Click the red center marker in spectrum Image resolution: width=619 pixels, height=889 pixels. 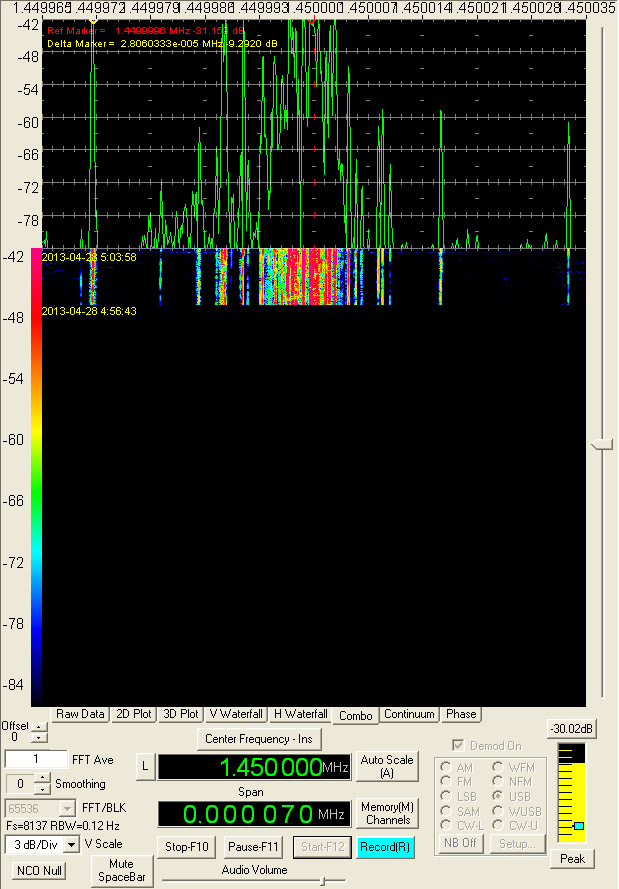[x=311, y=20]
